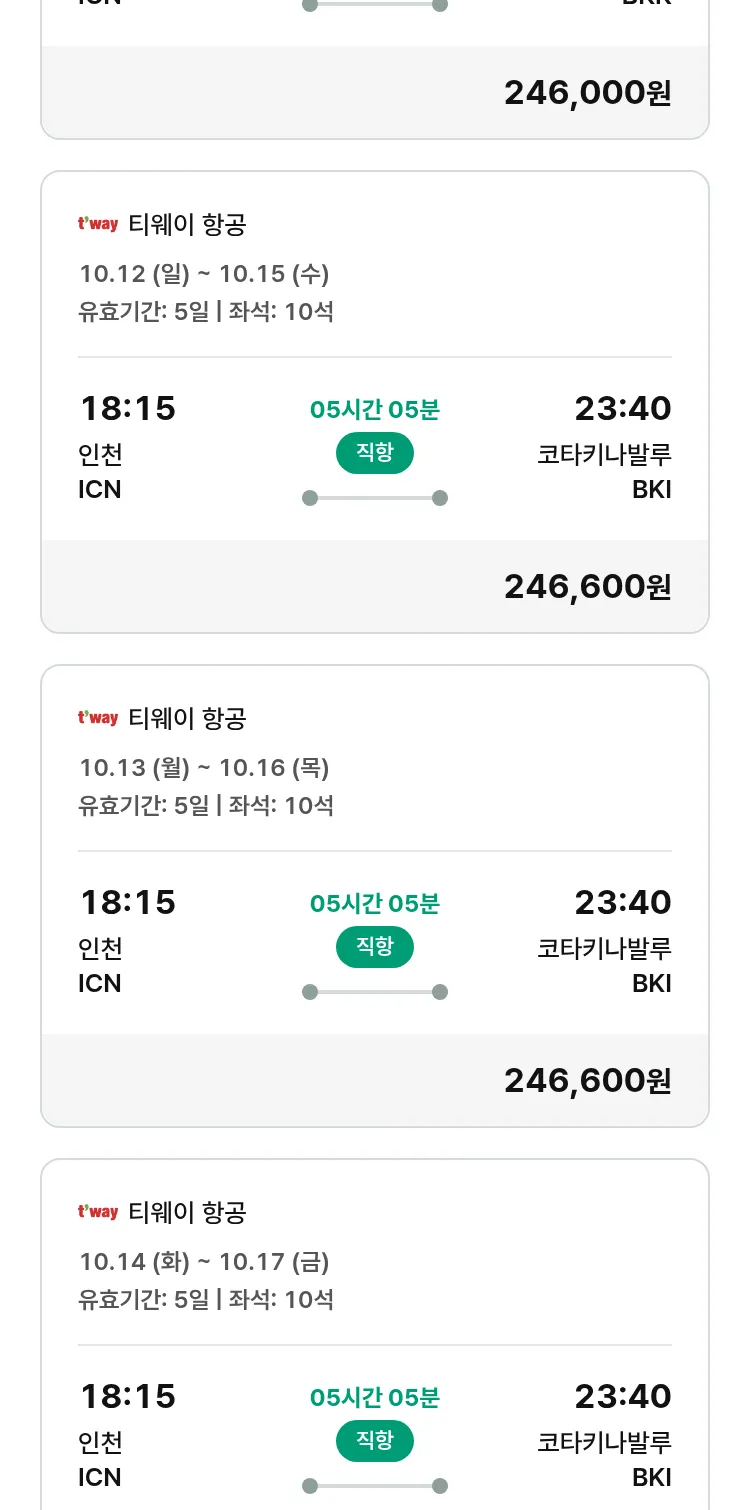Viewport: 750px width, 1510px height.
Task: Select the 246,600원 price for the 10.13 flight
Action: pyautogui.click(x=587, y=1081)
